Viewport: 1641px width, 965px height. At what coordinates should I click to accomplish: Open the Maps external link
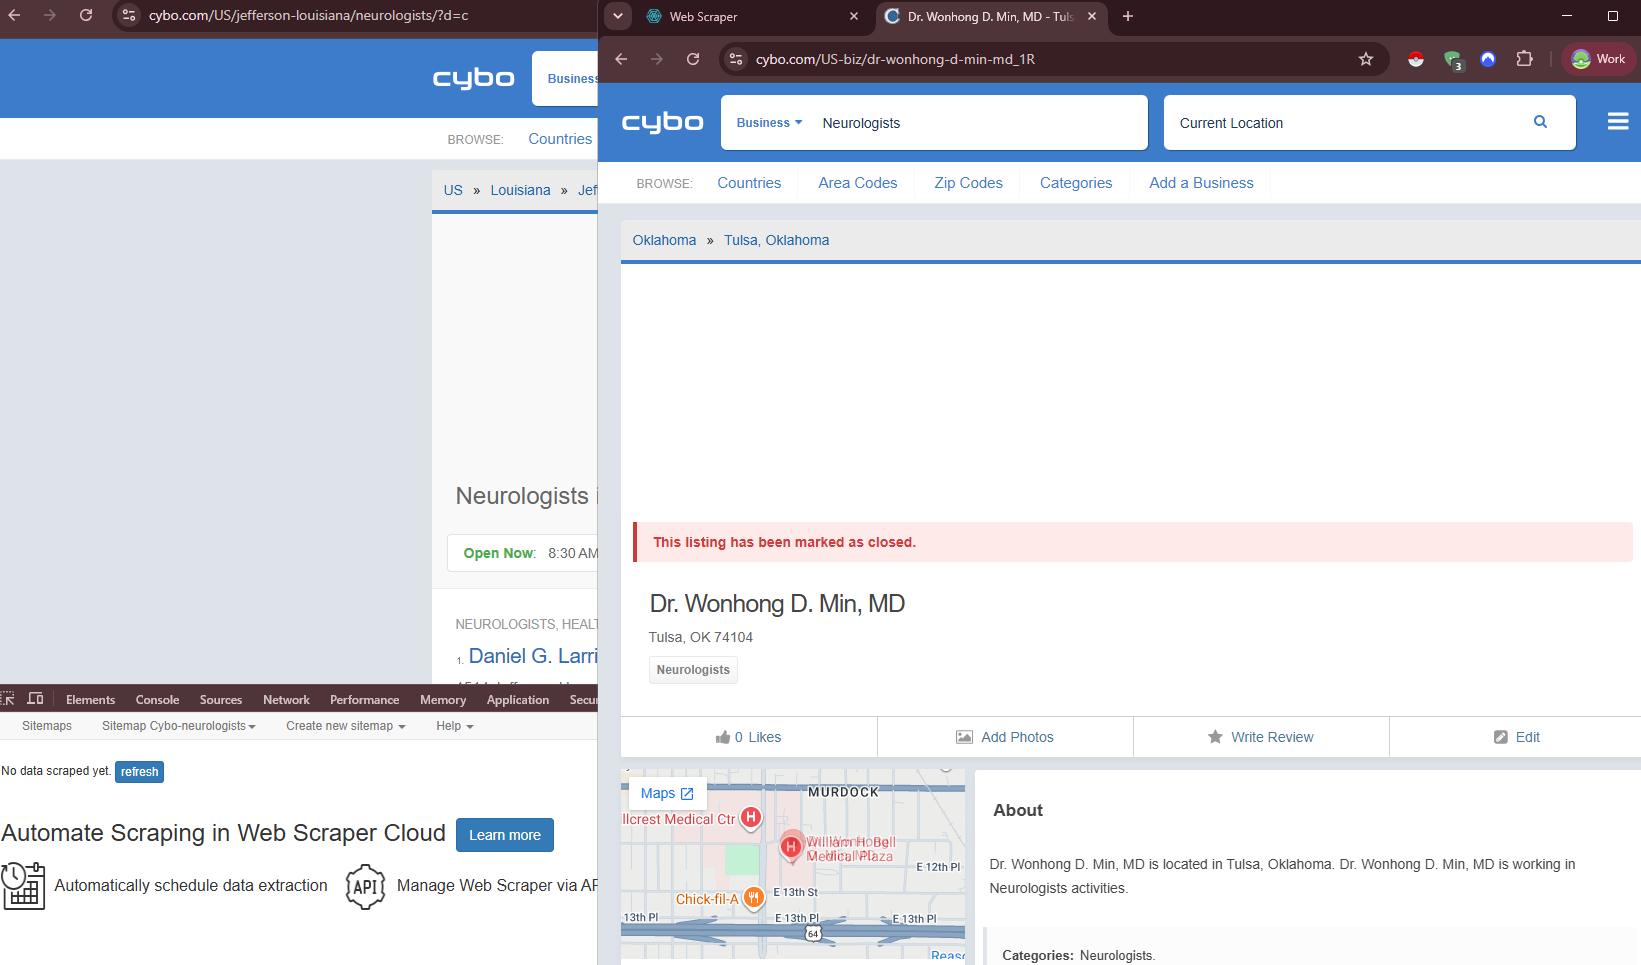pyautogui.click(x=667, y=793)
